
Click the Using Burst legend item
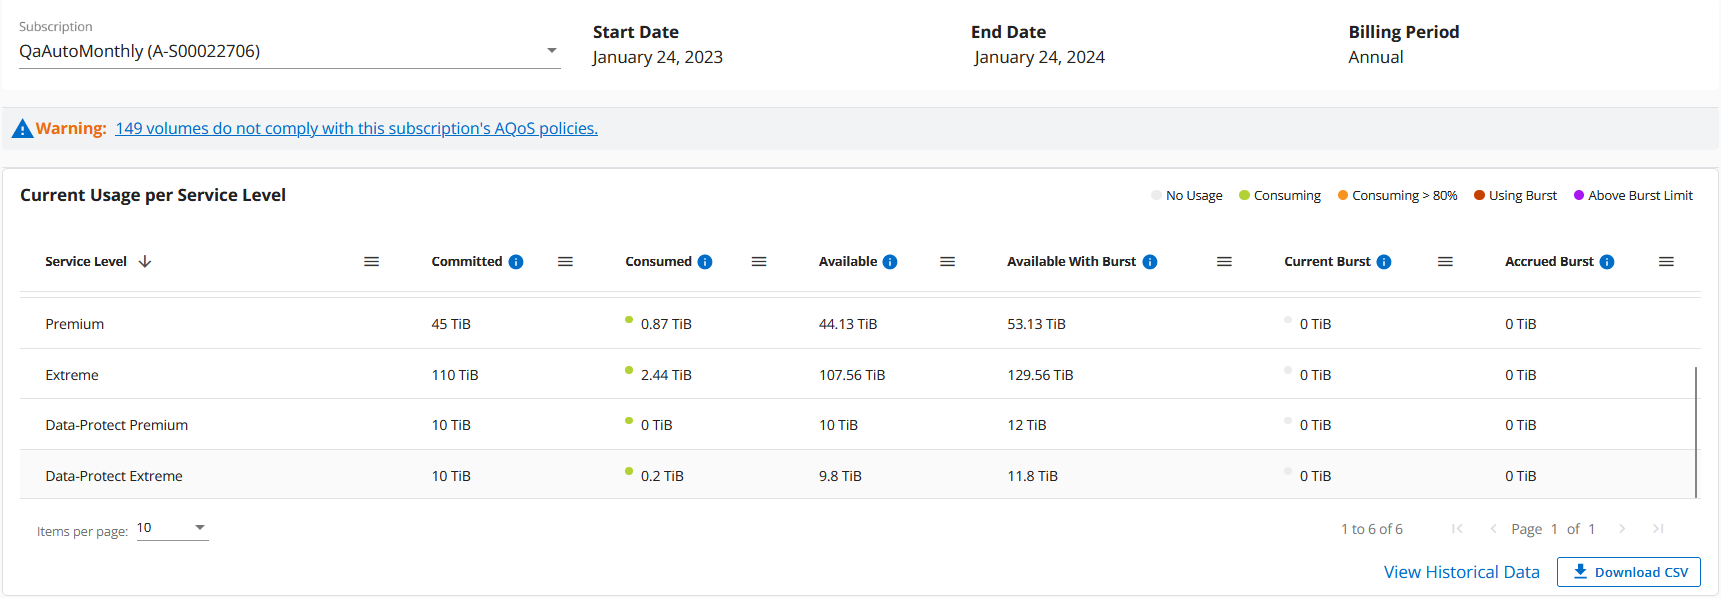click(1515, 196)
